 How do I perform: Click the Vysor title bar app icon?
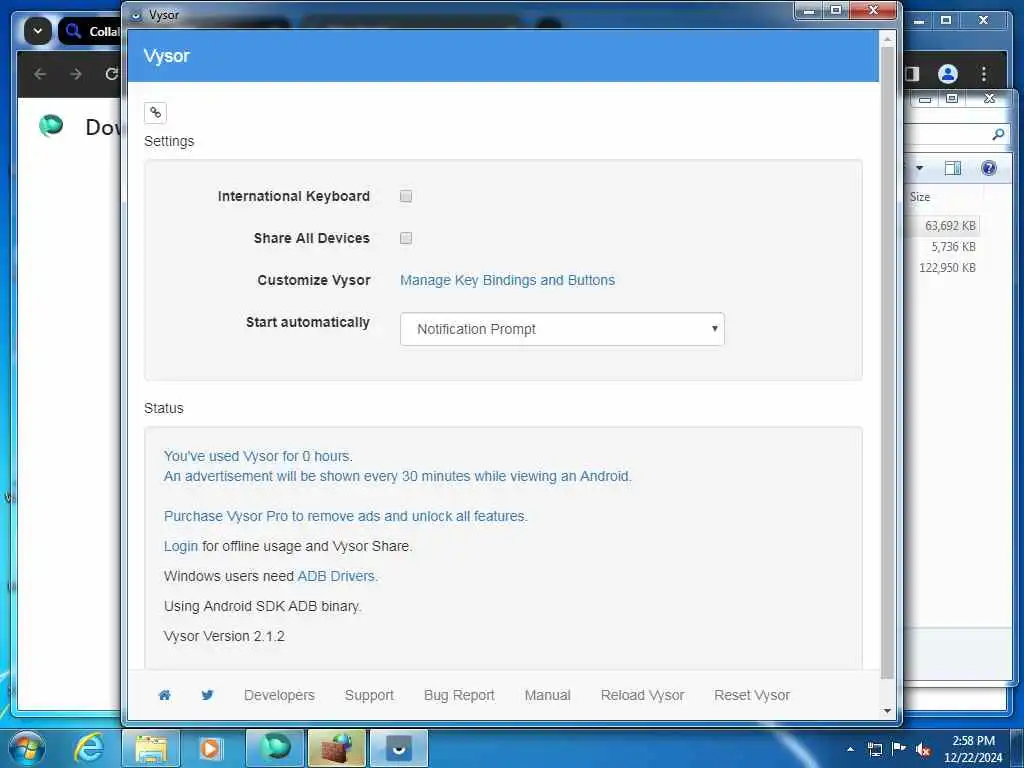(136, 15)
